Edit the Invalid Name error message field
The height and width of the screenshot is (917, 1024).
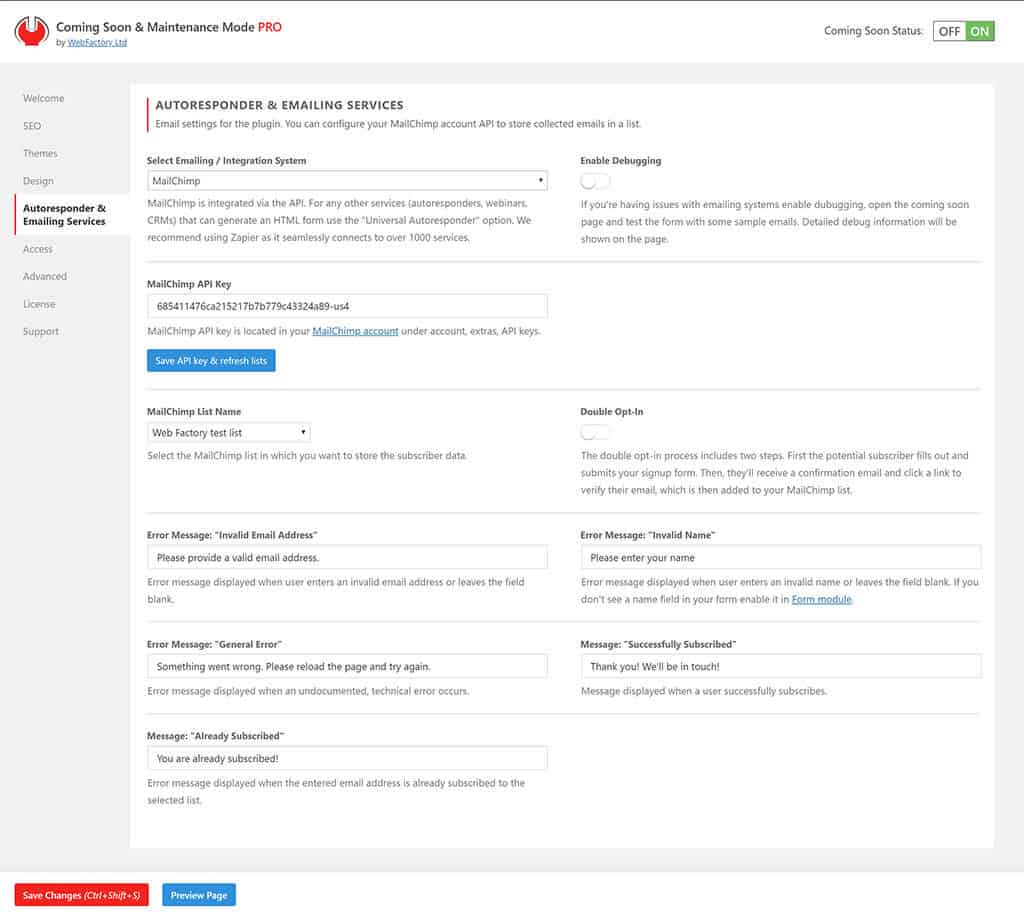781,558
